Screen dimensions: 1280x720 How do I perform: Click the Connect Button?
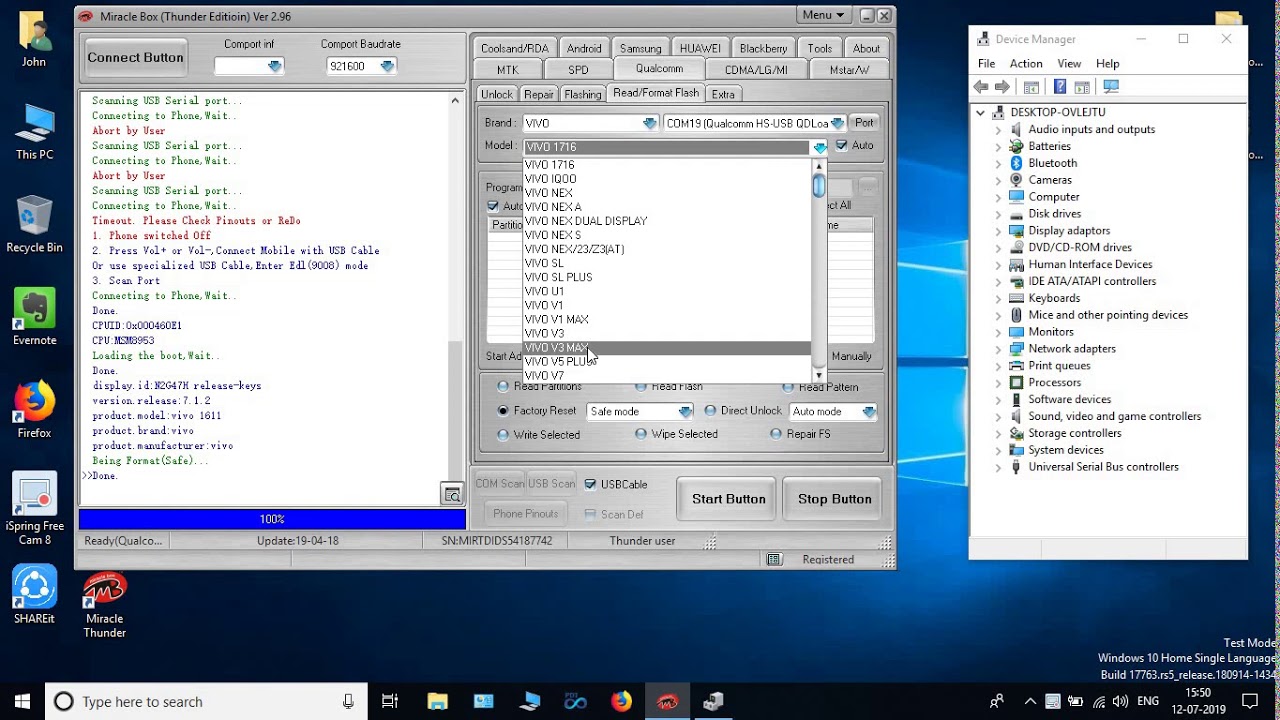coord(135,57)
